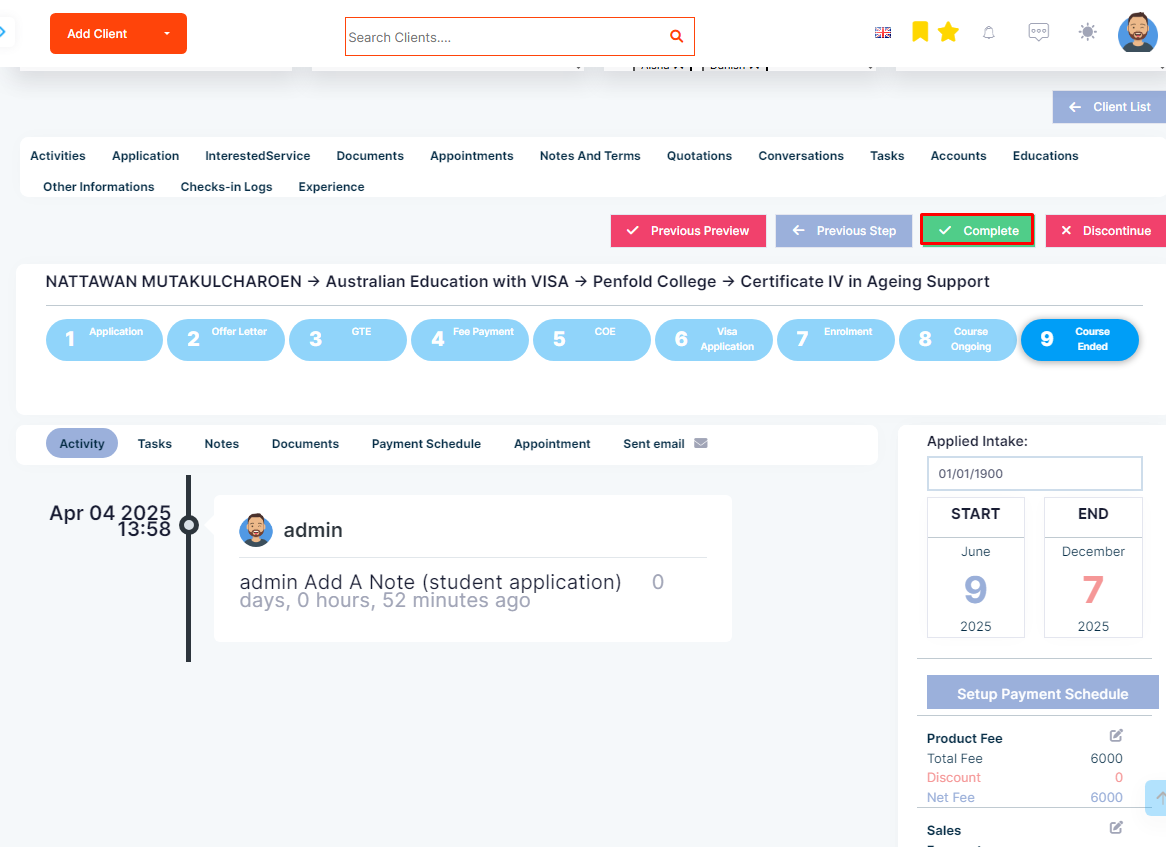Open the language flag selector

tap(883, 33)
